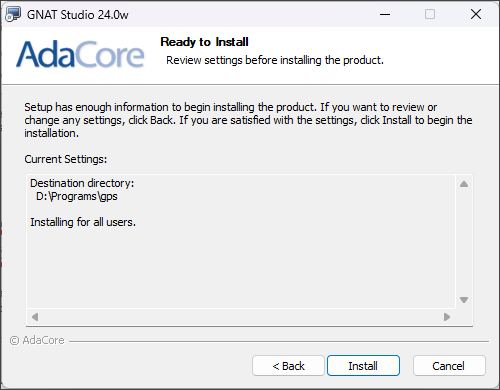Click the AdaCore logo in the header
This screenshot has width=500, height=390.
(x=80, y=54)
